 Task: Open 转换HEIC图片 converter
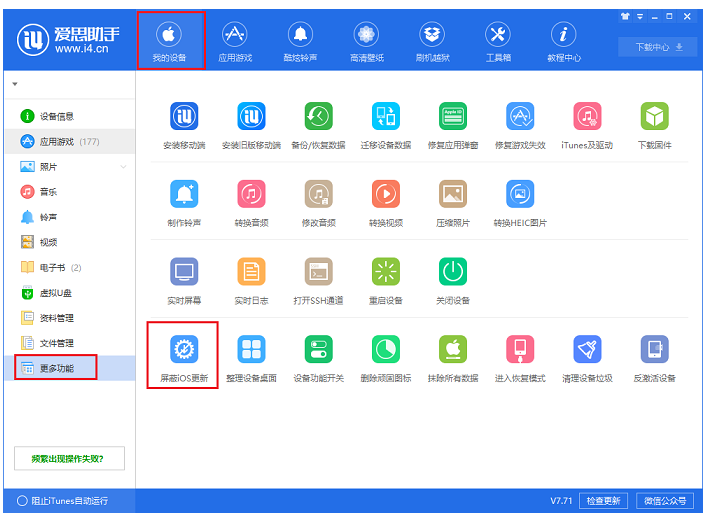click(520, 194)
